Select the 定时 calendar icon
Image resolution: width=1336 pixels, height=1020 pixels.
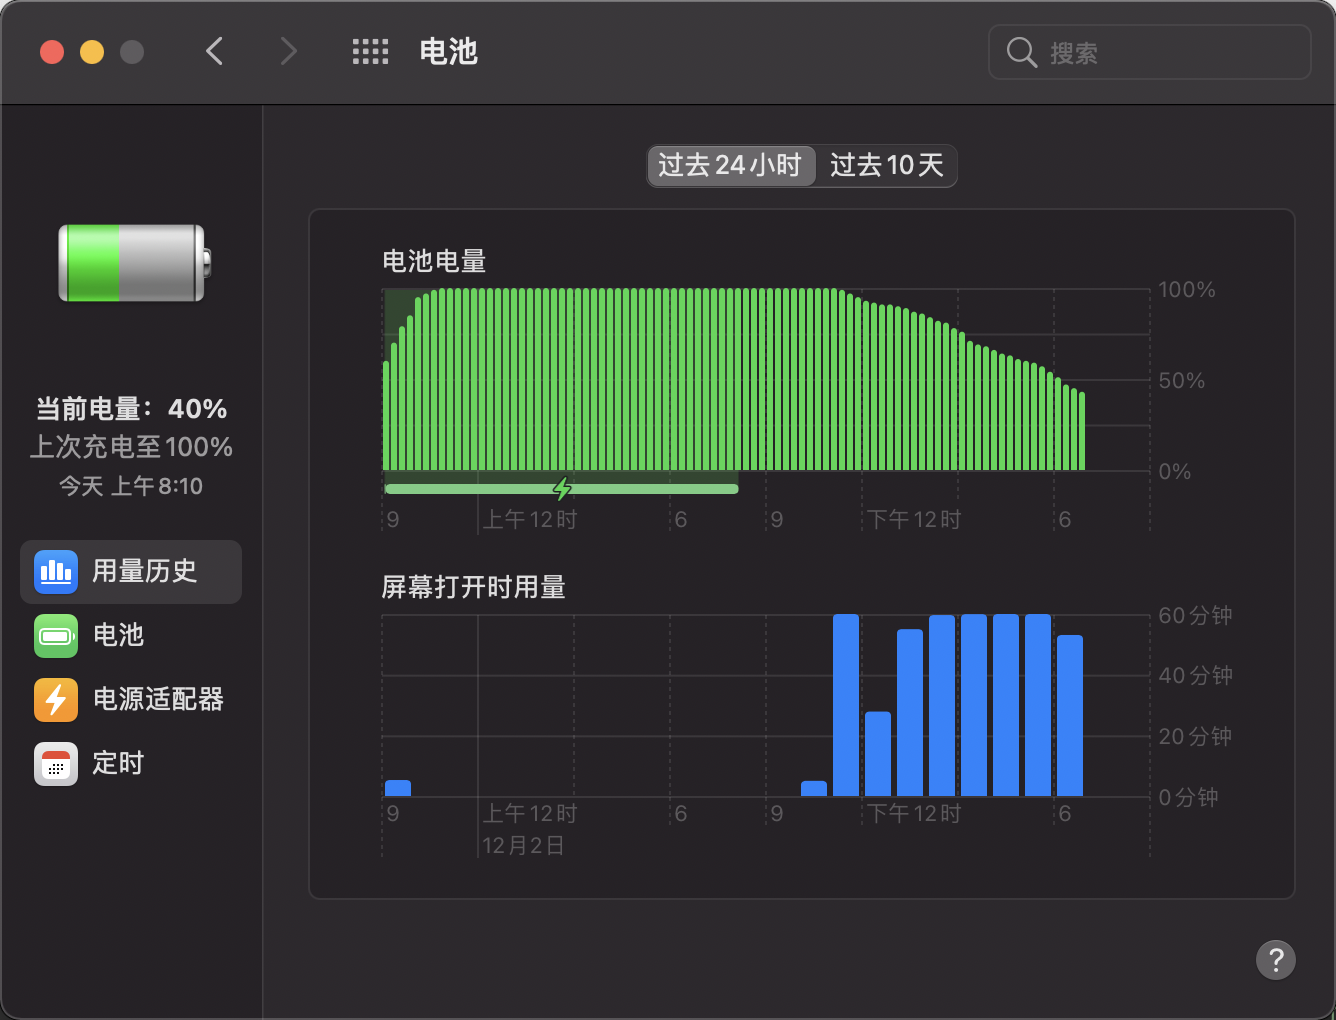click(x=56, y=764)
